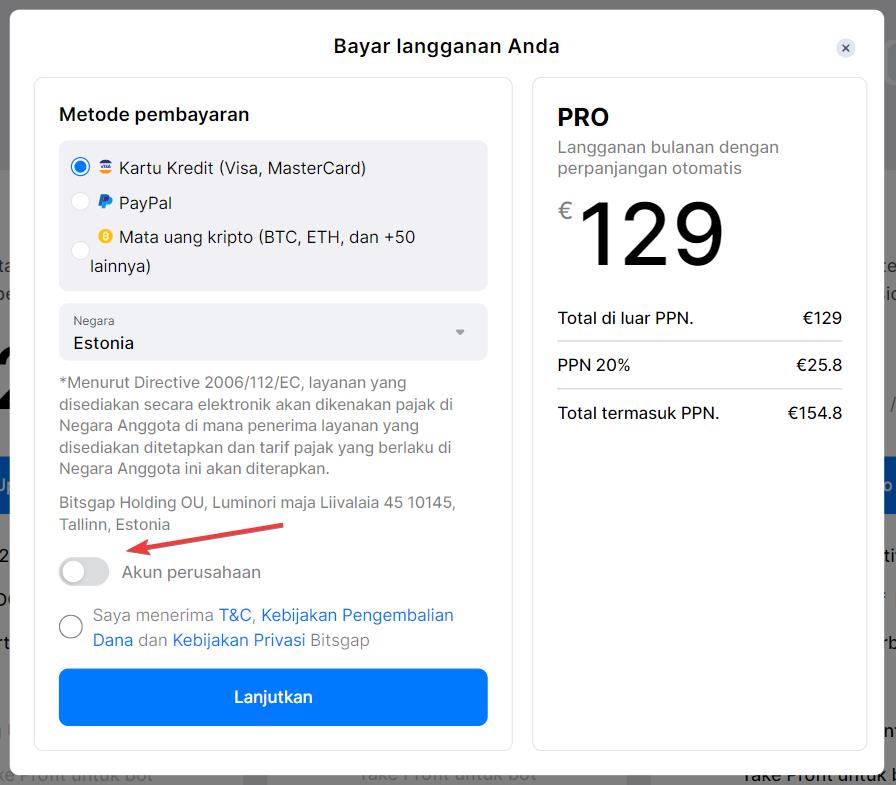Click the Visa/MasterCard card icon
This screenshot has height=785, width=896.
pos(105,167)
